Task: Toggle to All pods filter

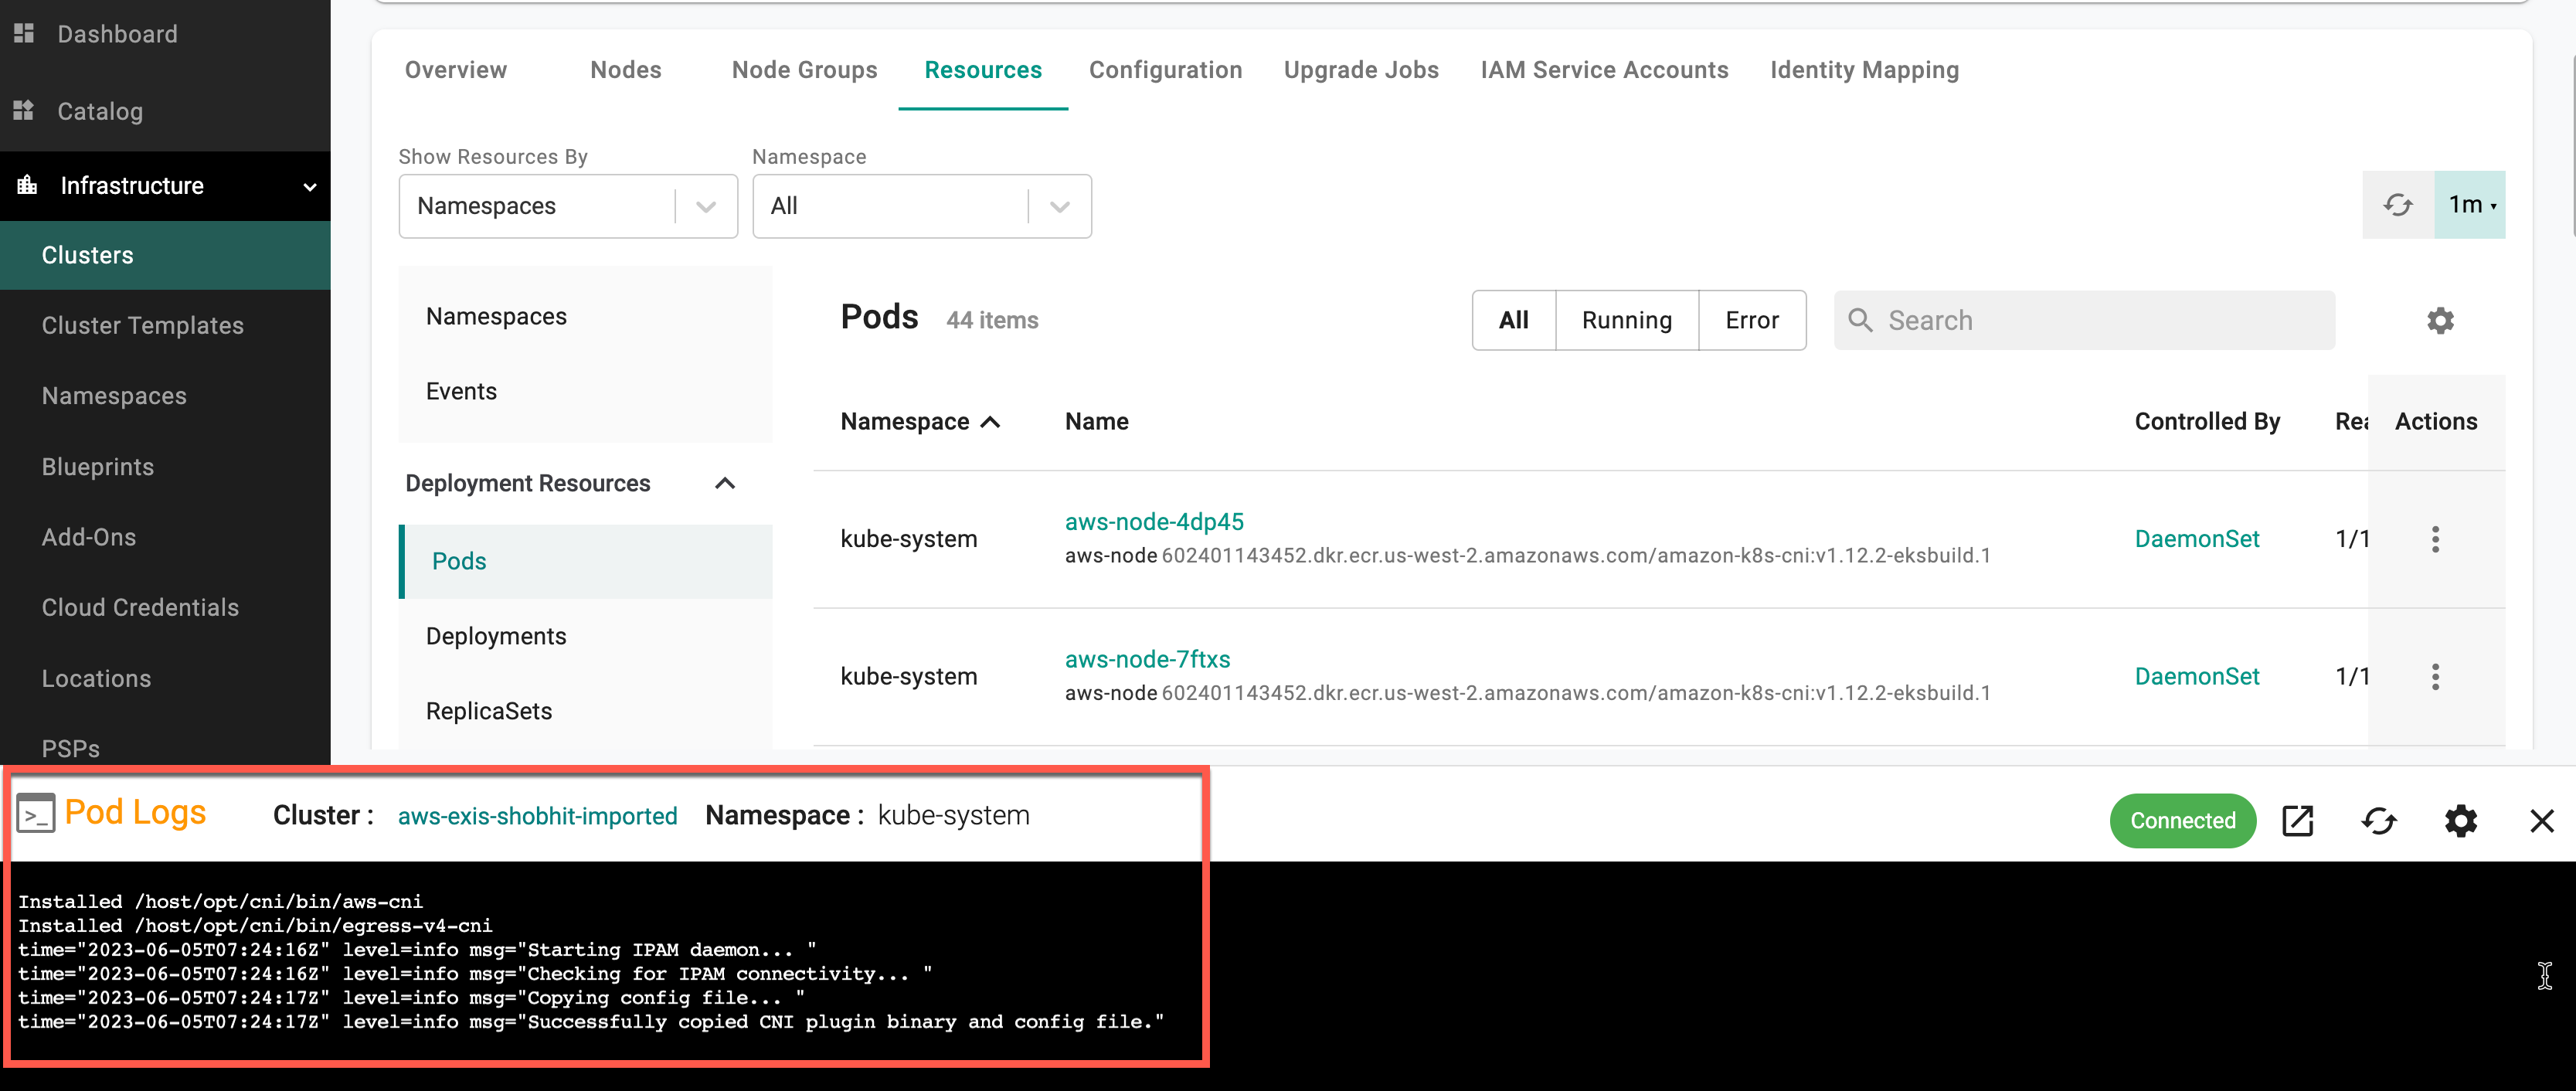Action: [x=1513, y=319]
